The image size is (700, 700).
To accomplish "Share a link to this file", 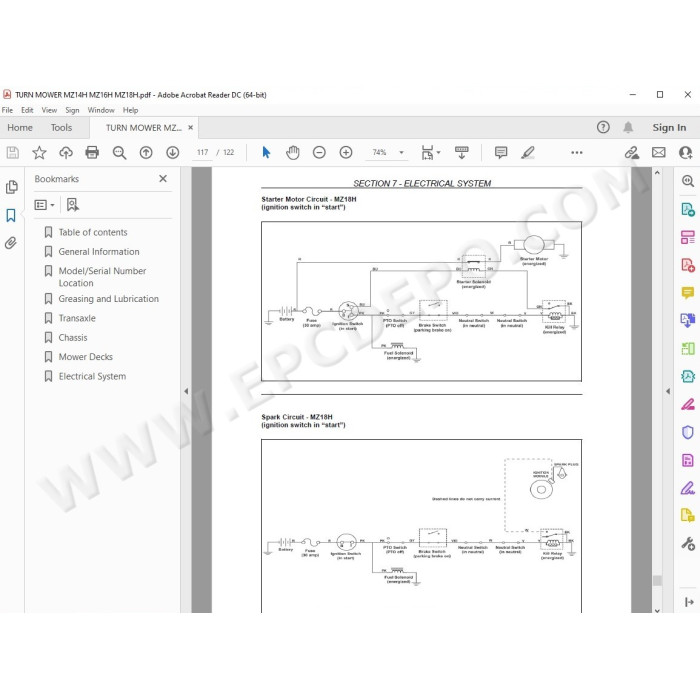I will click(631, 153).
